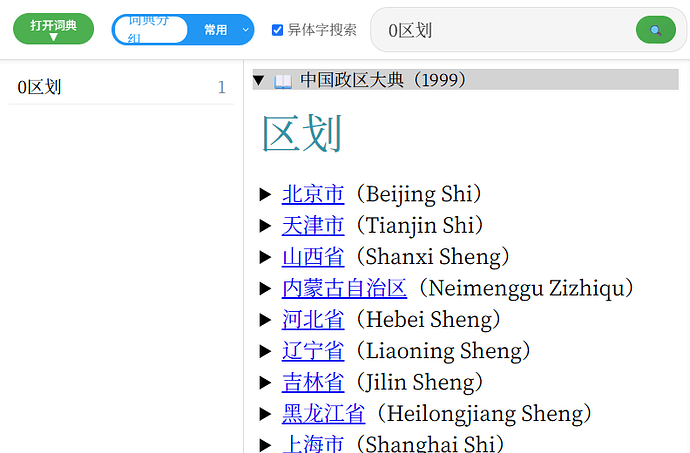This screenshot has width=690, height=453.
Task: Expand the 北京市 entry triangle
Action: (265, 194)
